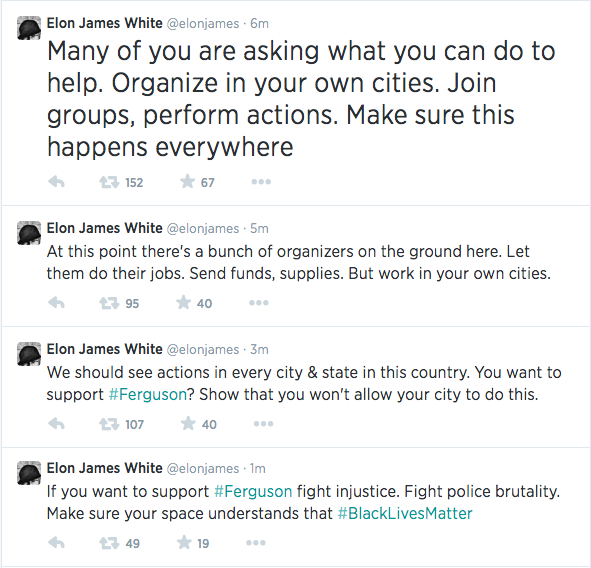Favorite the tweet with 19 stars

tap(184, 542)
